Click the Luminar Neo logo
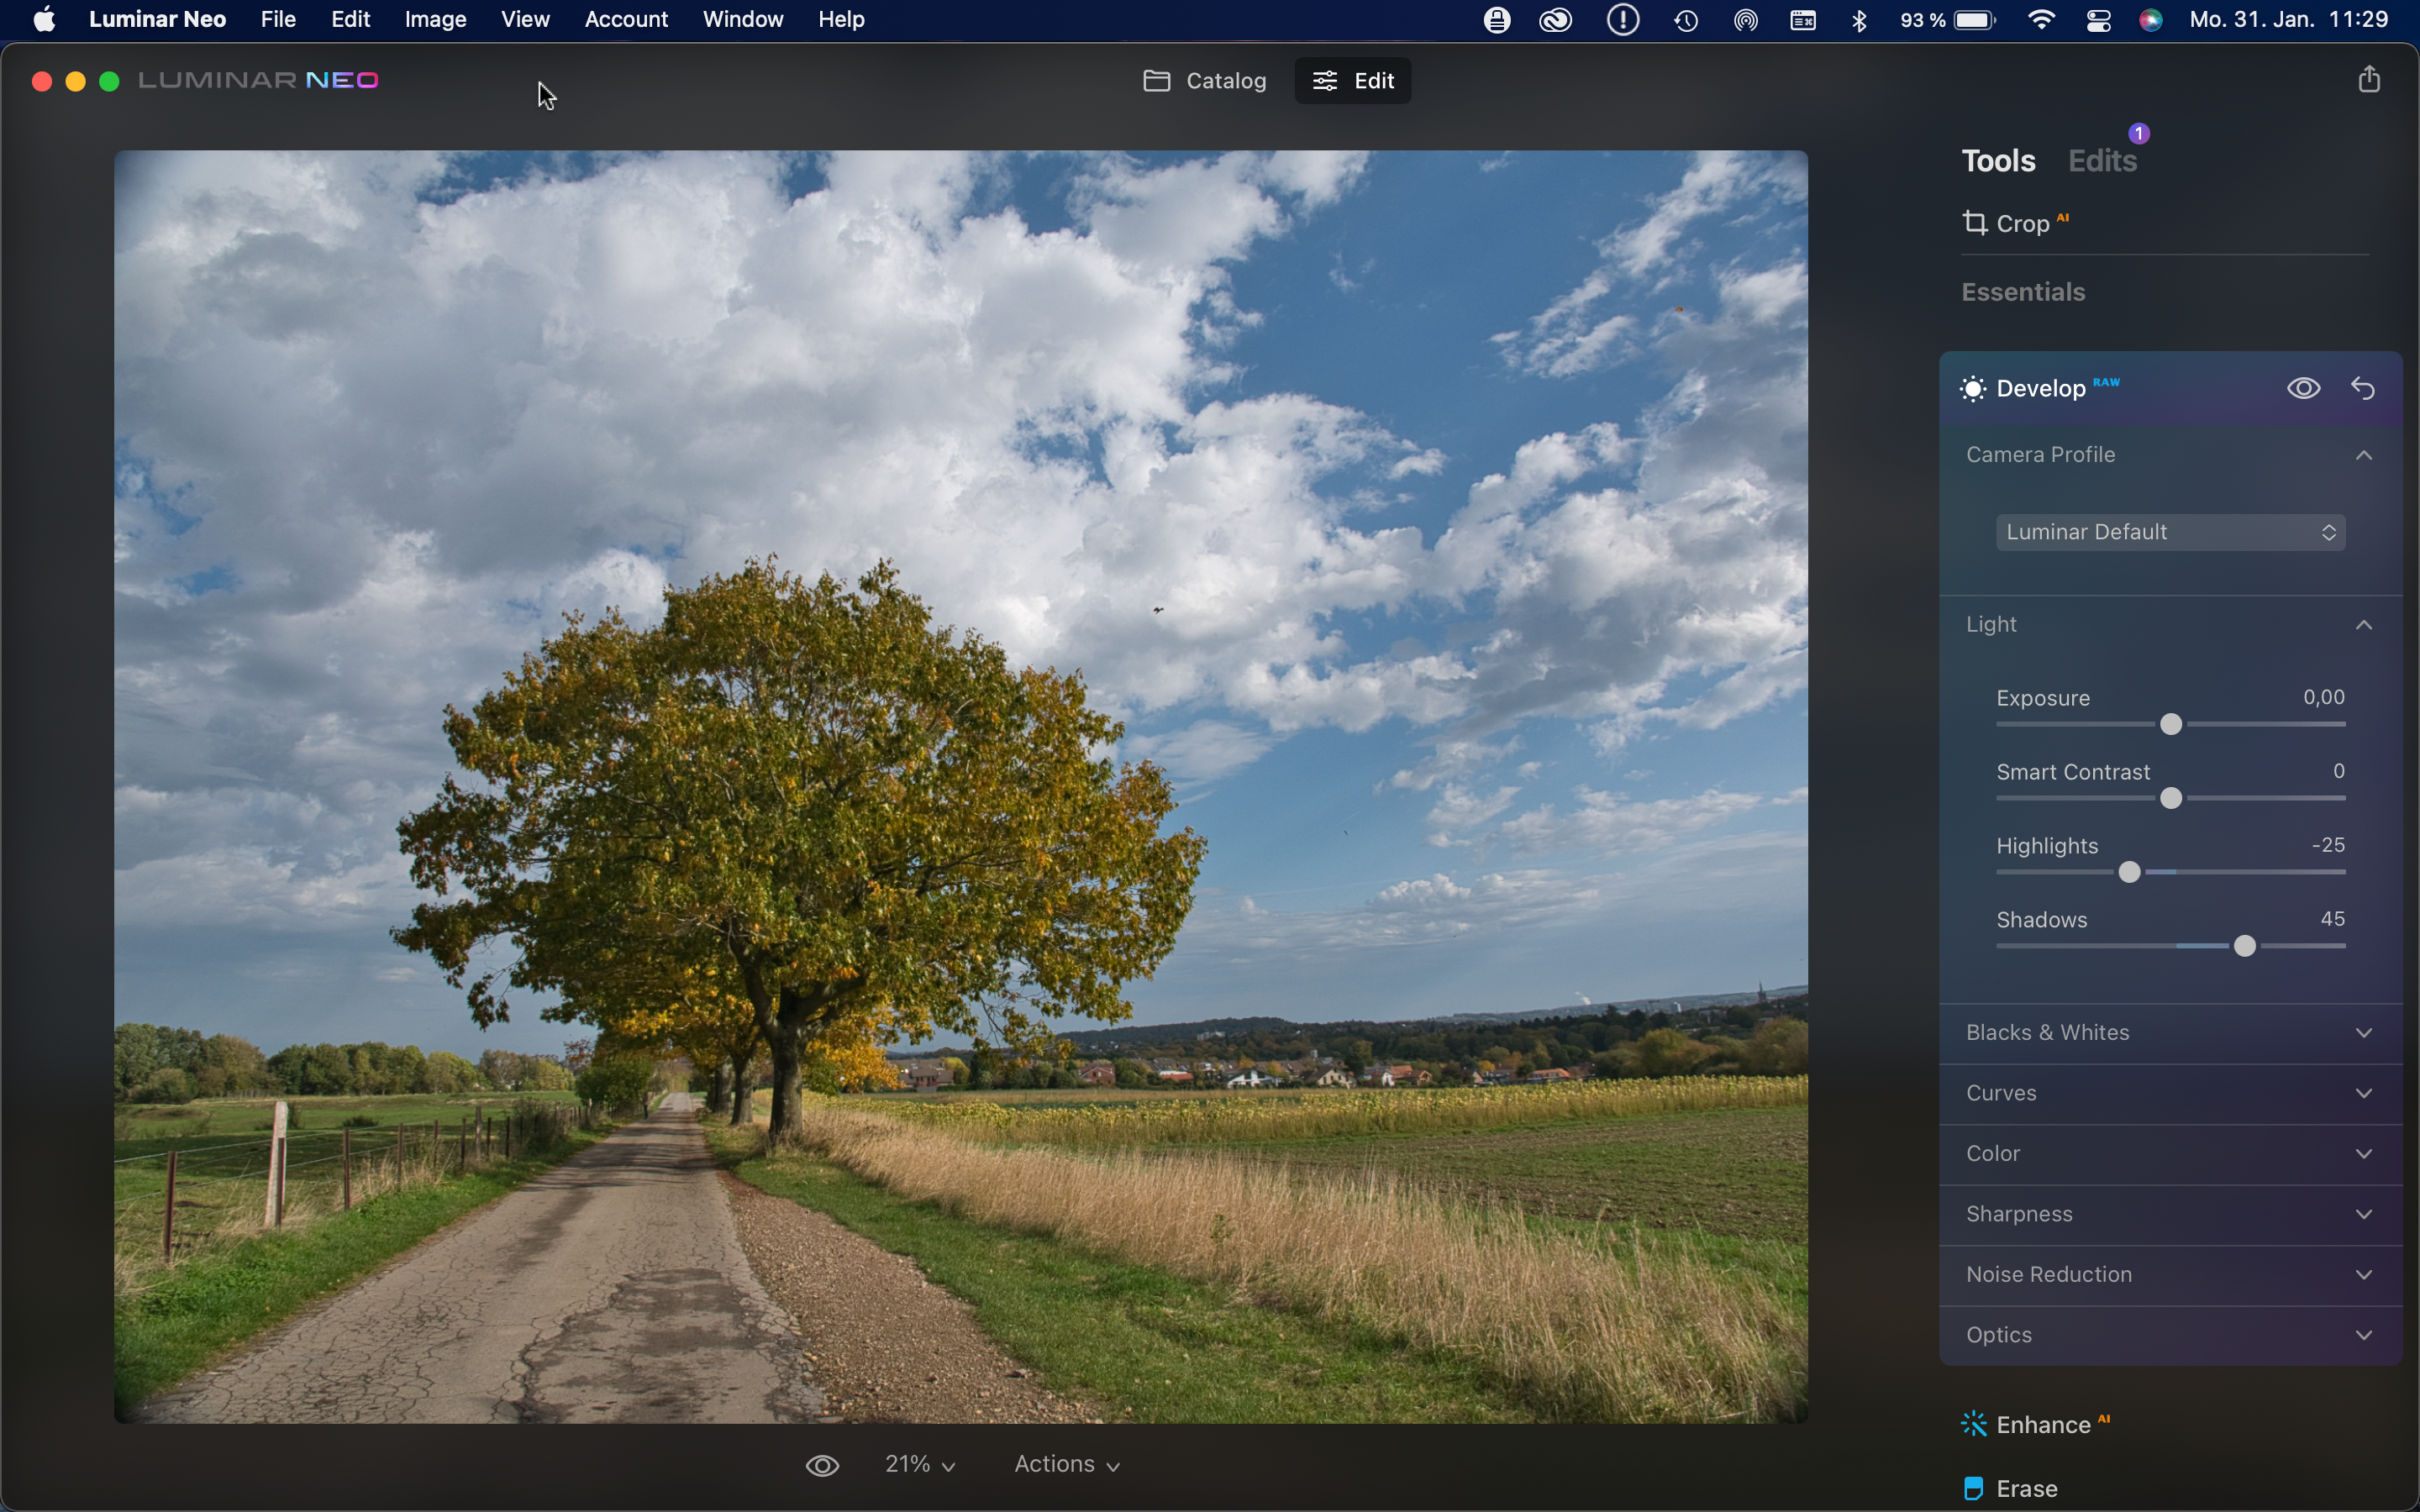2420x1512 pixels. (258, 80)
